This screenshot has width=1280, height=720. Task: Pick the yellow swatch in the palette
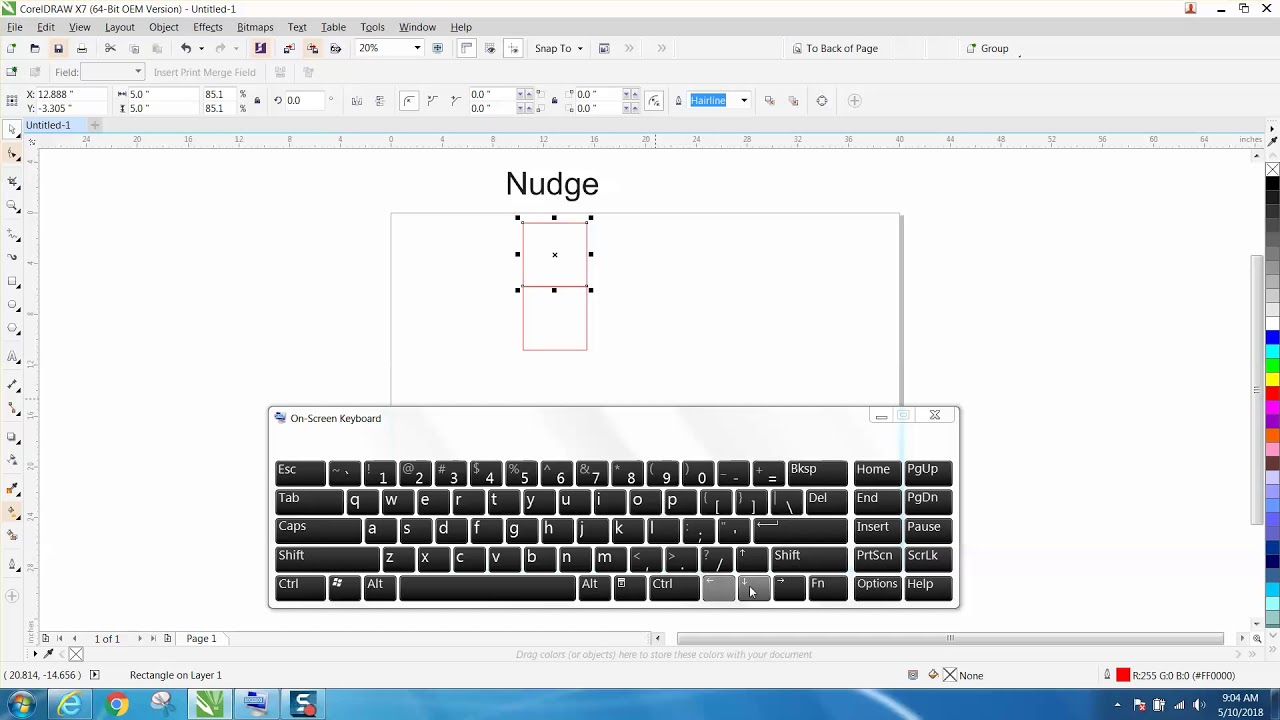point(1272,379)
